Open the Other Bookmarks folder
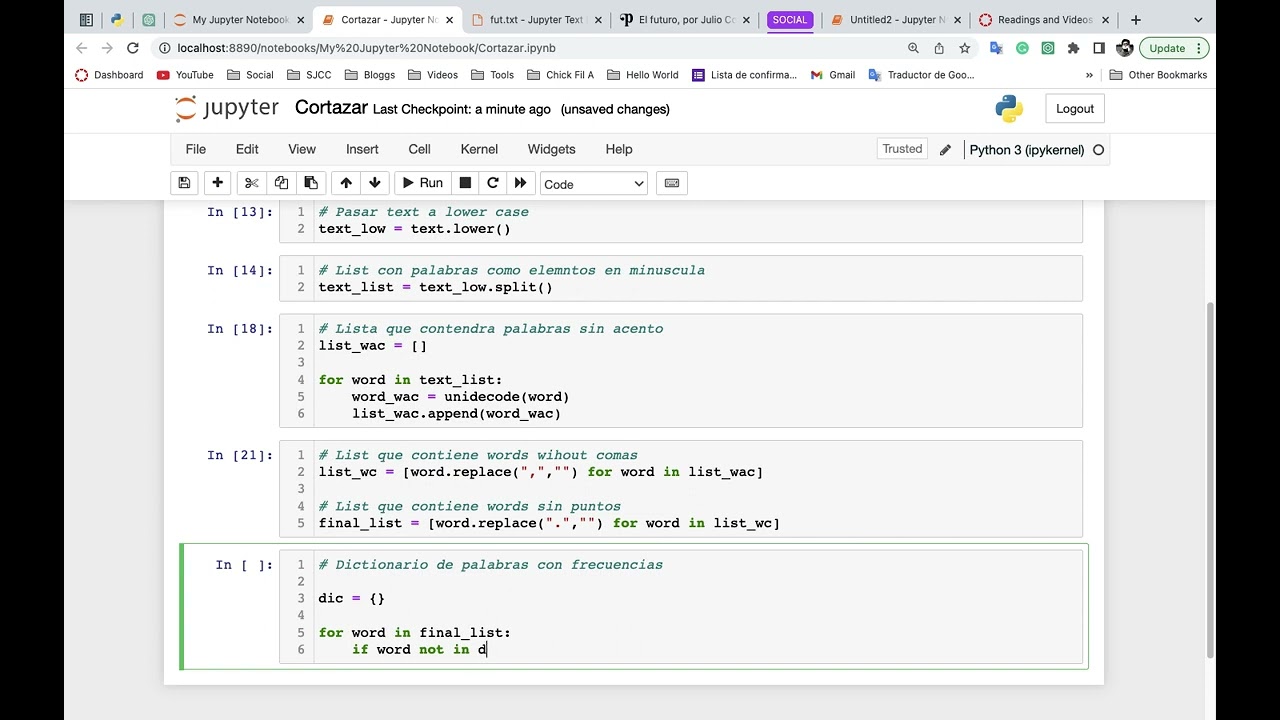Screen dimensions: 1280x720 point(1158,75)
